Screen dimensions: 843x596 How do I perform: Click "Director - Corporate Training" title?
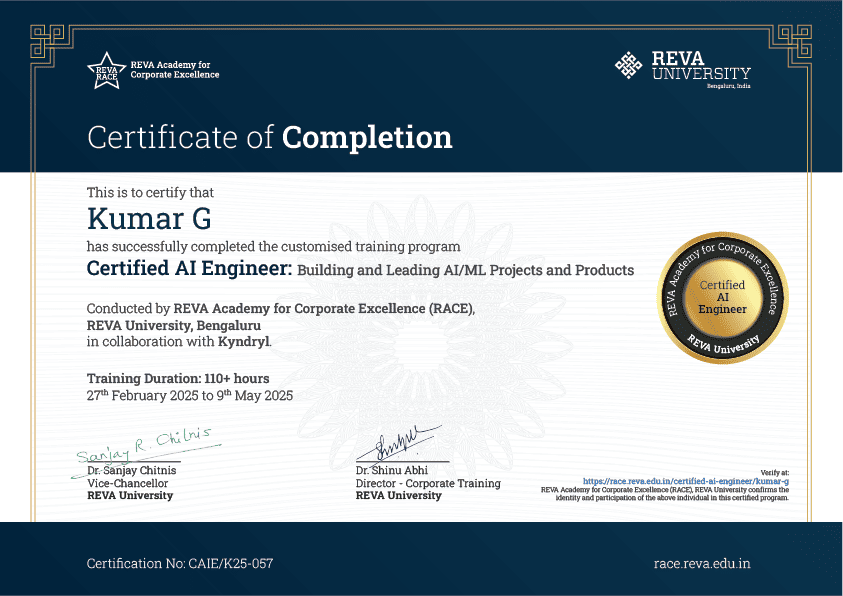click(428, 483)
